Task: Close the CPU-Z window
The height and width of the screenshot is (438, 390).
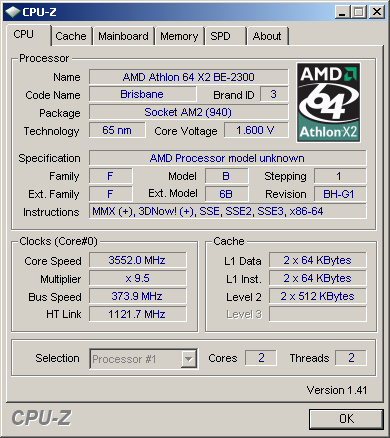Action: (x=377, y=12)
